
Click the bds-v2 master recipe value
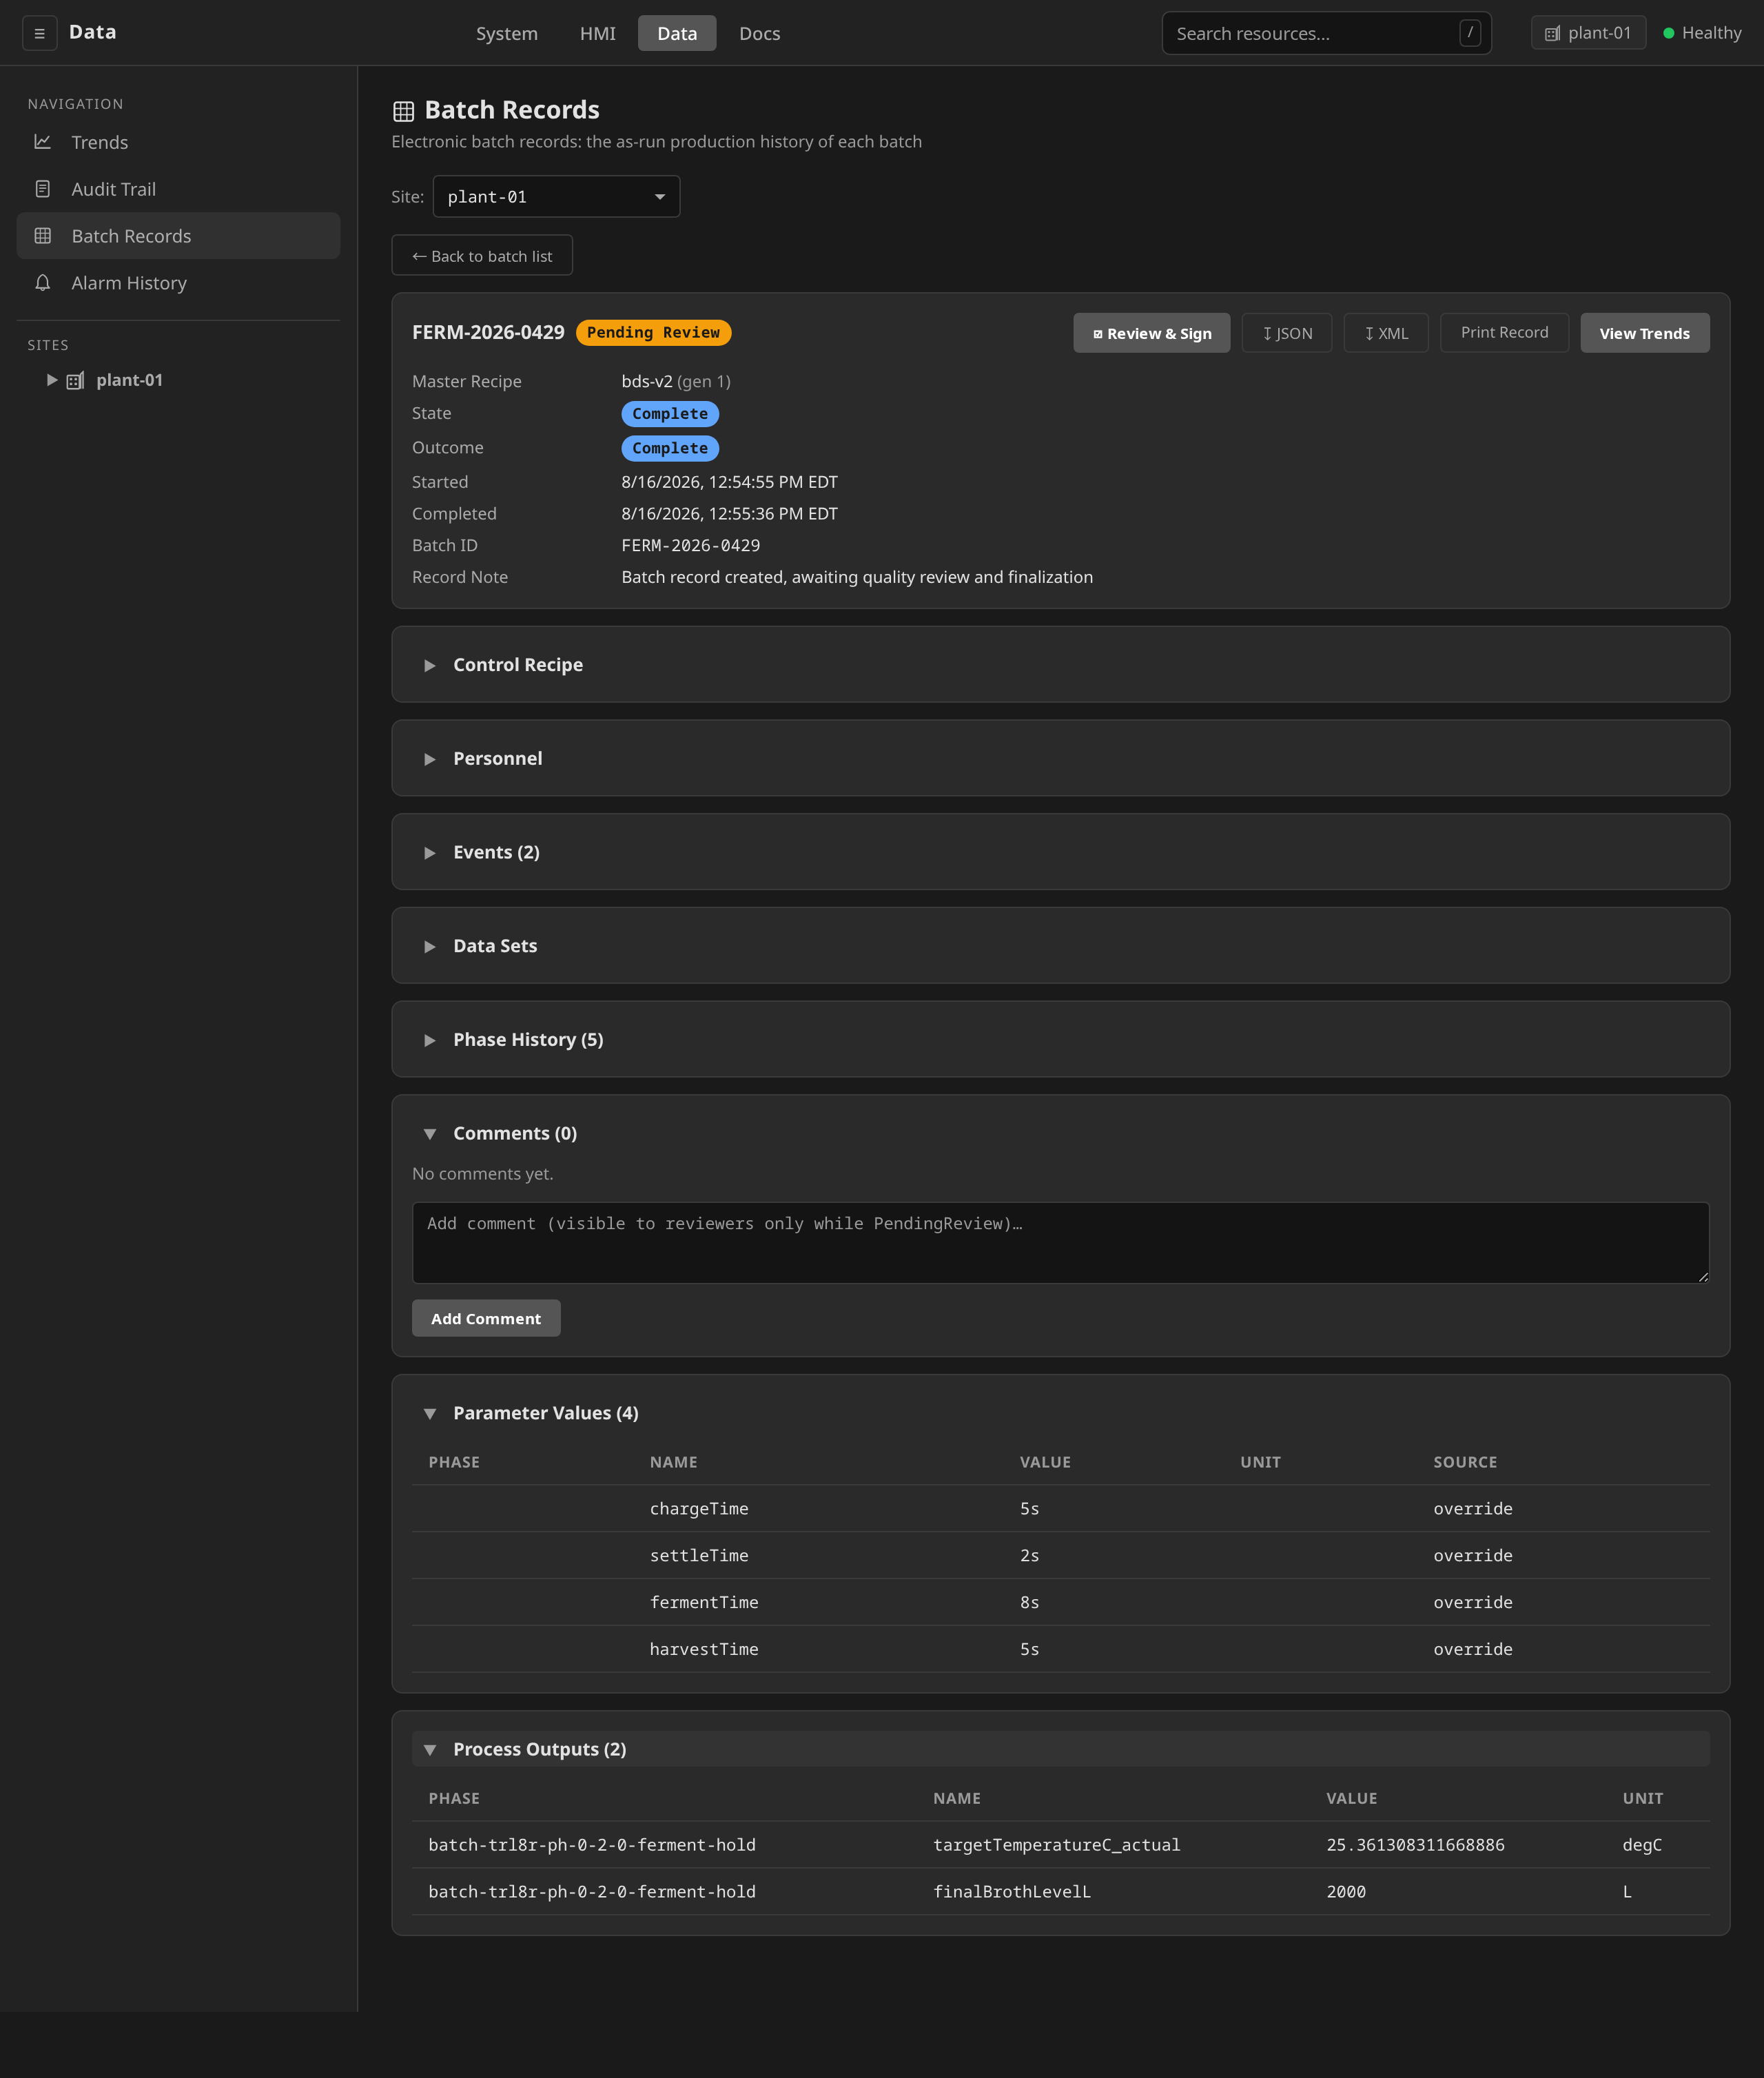[647, 381]
